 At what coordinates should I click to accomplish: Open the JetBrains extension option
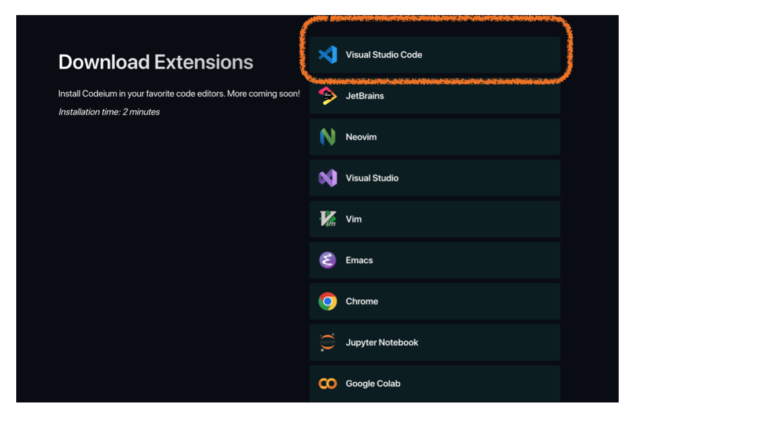click(x=365, y=96)
